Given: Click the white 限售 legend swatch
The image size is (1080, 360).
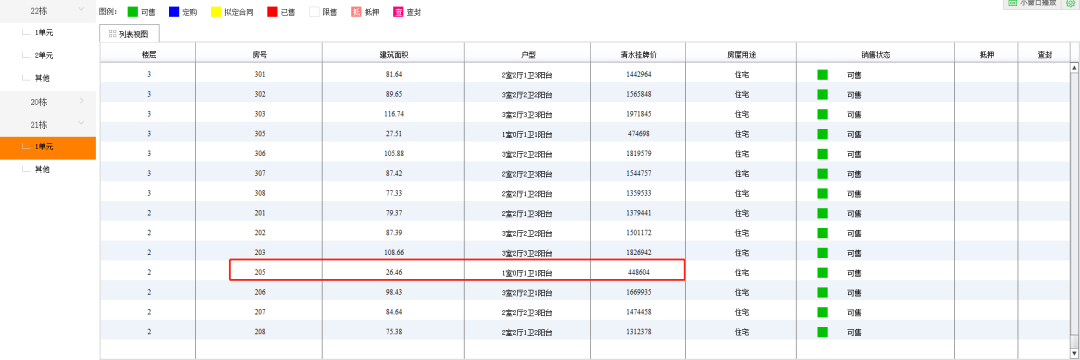Looking at the screenshot, I should [x=314, y=12].
